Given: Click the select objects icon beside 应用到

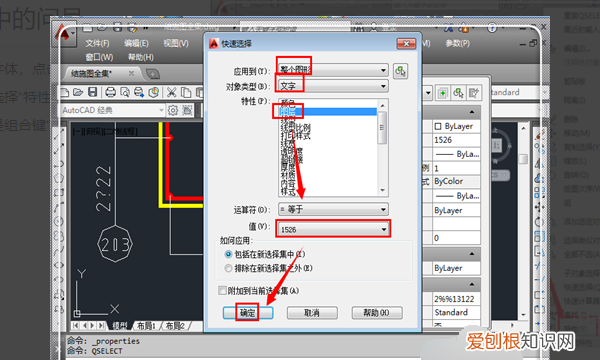Looking at the screenshot, I should 400,71.
